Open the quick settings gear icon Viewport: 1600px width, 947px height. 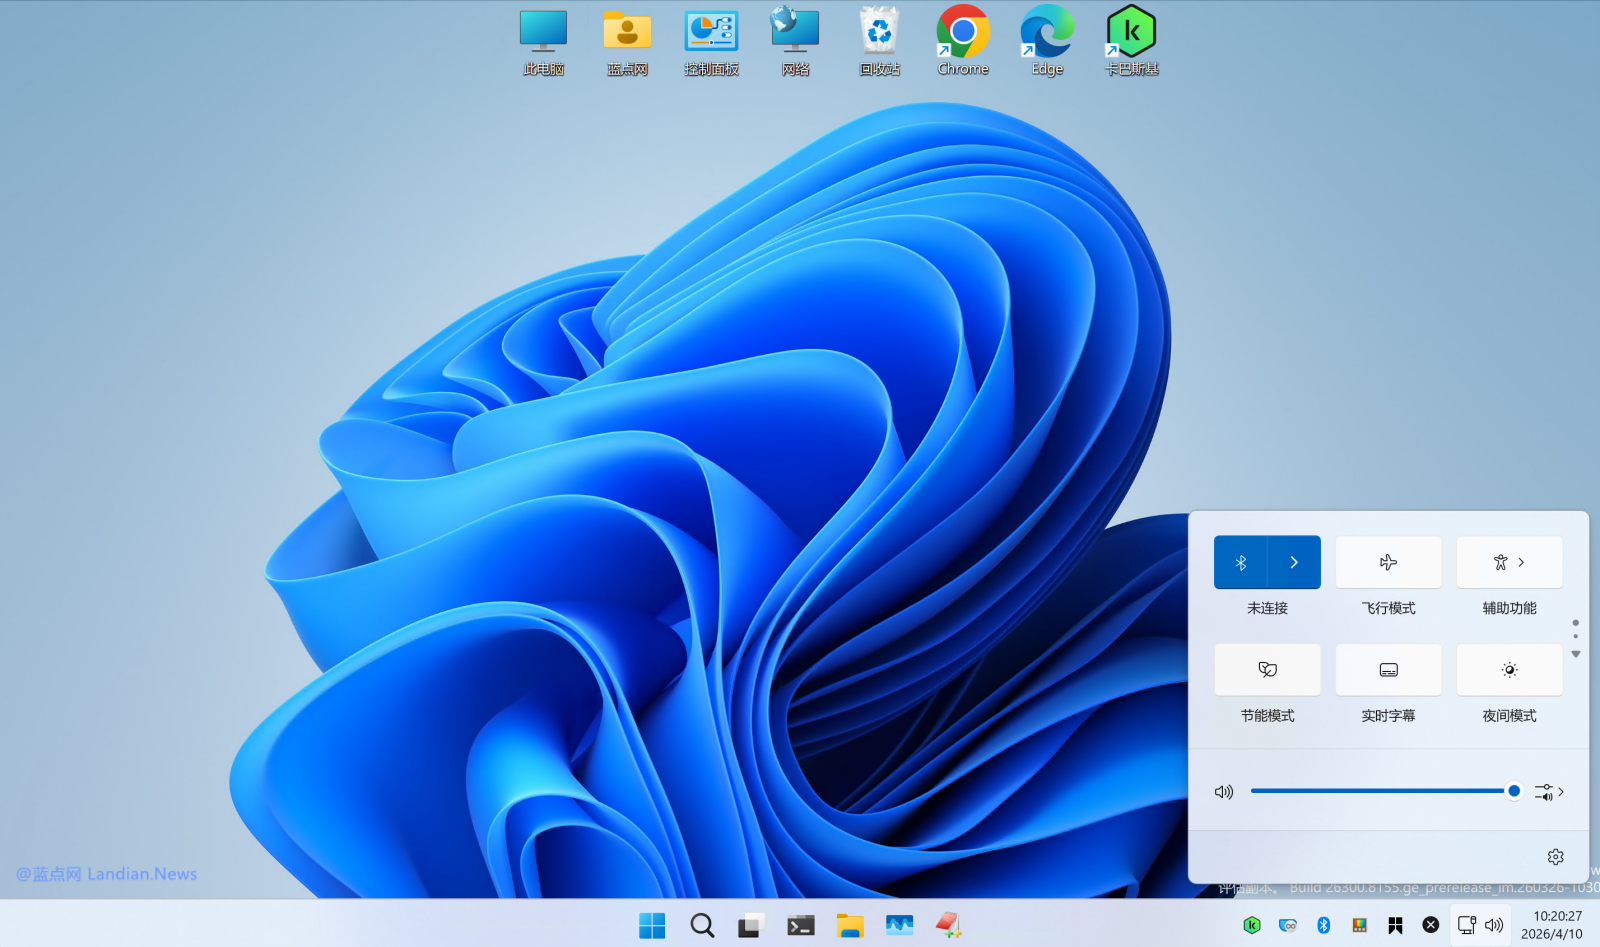[1555, 857]
